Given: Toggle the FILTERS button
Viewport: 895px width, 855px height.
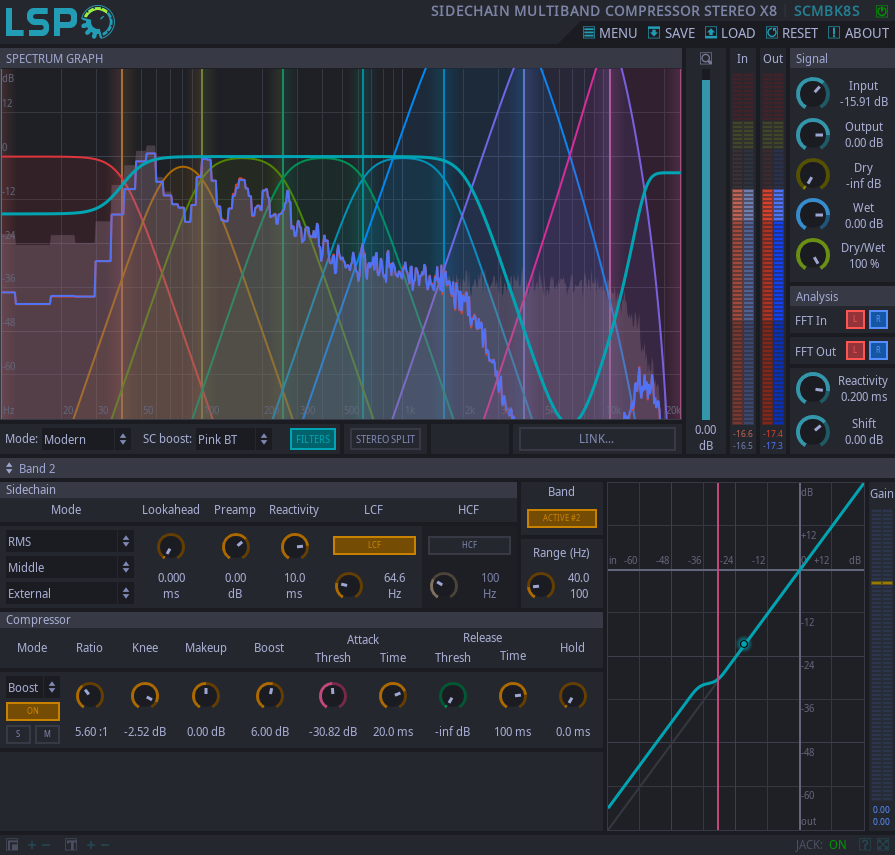Looking at the screenshot, I should click(313, 439).
